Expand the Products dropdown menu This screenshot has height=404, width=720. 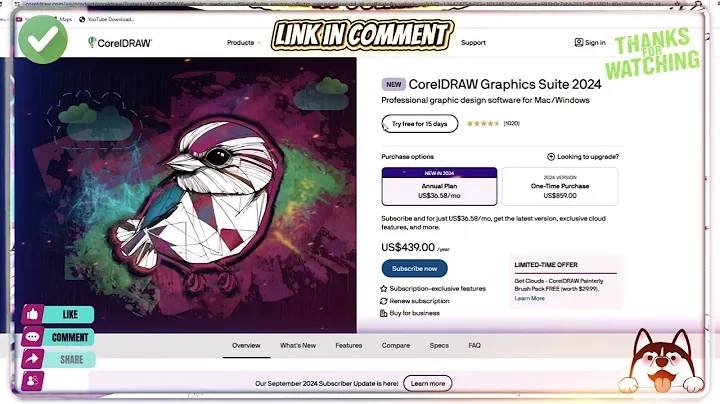click(x=243, y=42)
